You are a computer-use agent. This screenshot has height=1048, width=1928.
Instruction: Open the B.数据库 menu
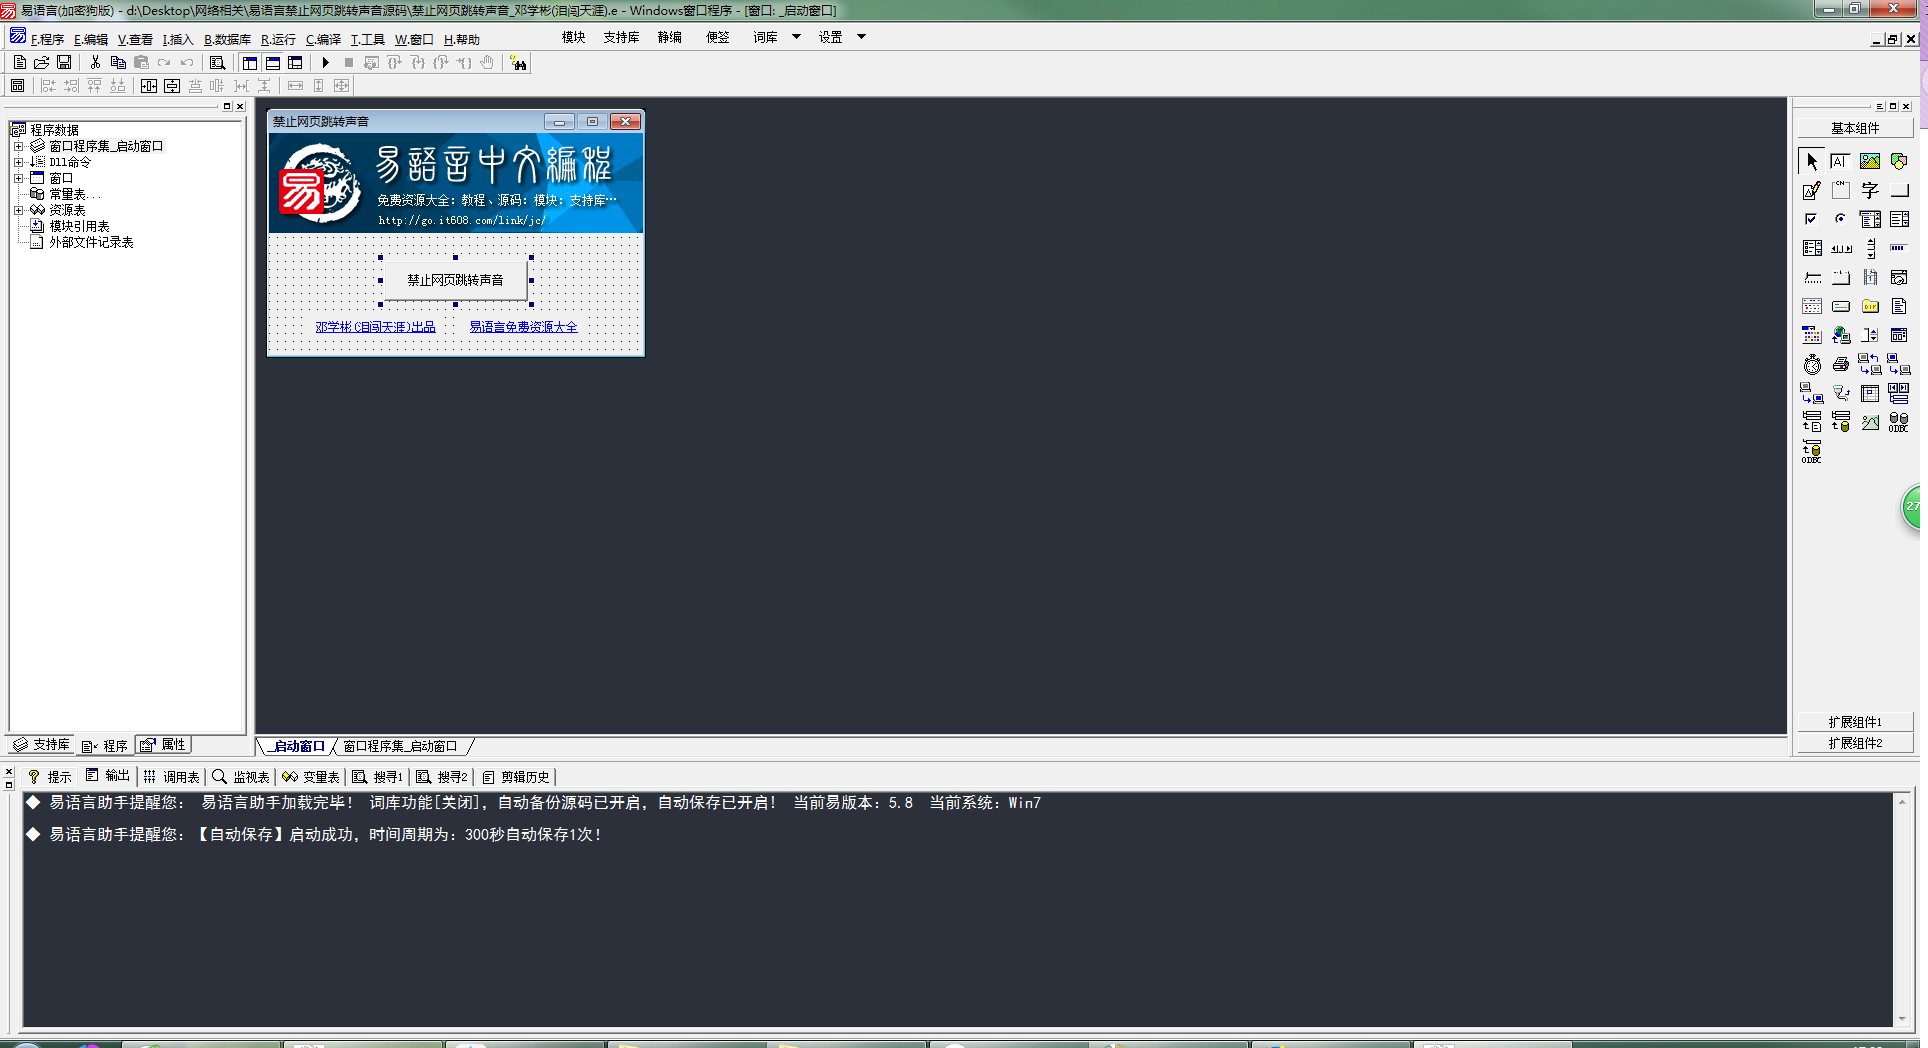coord(227,39)
